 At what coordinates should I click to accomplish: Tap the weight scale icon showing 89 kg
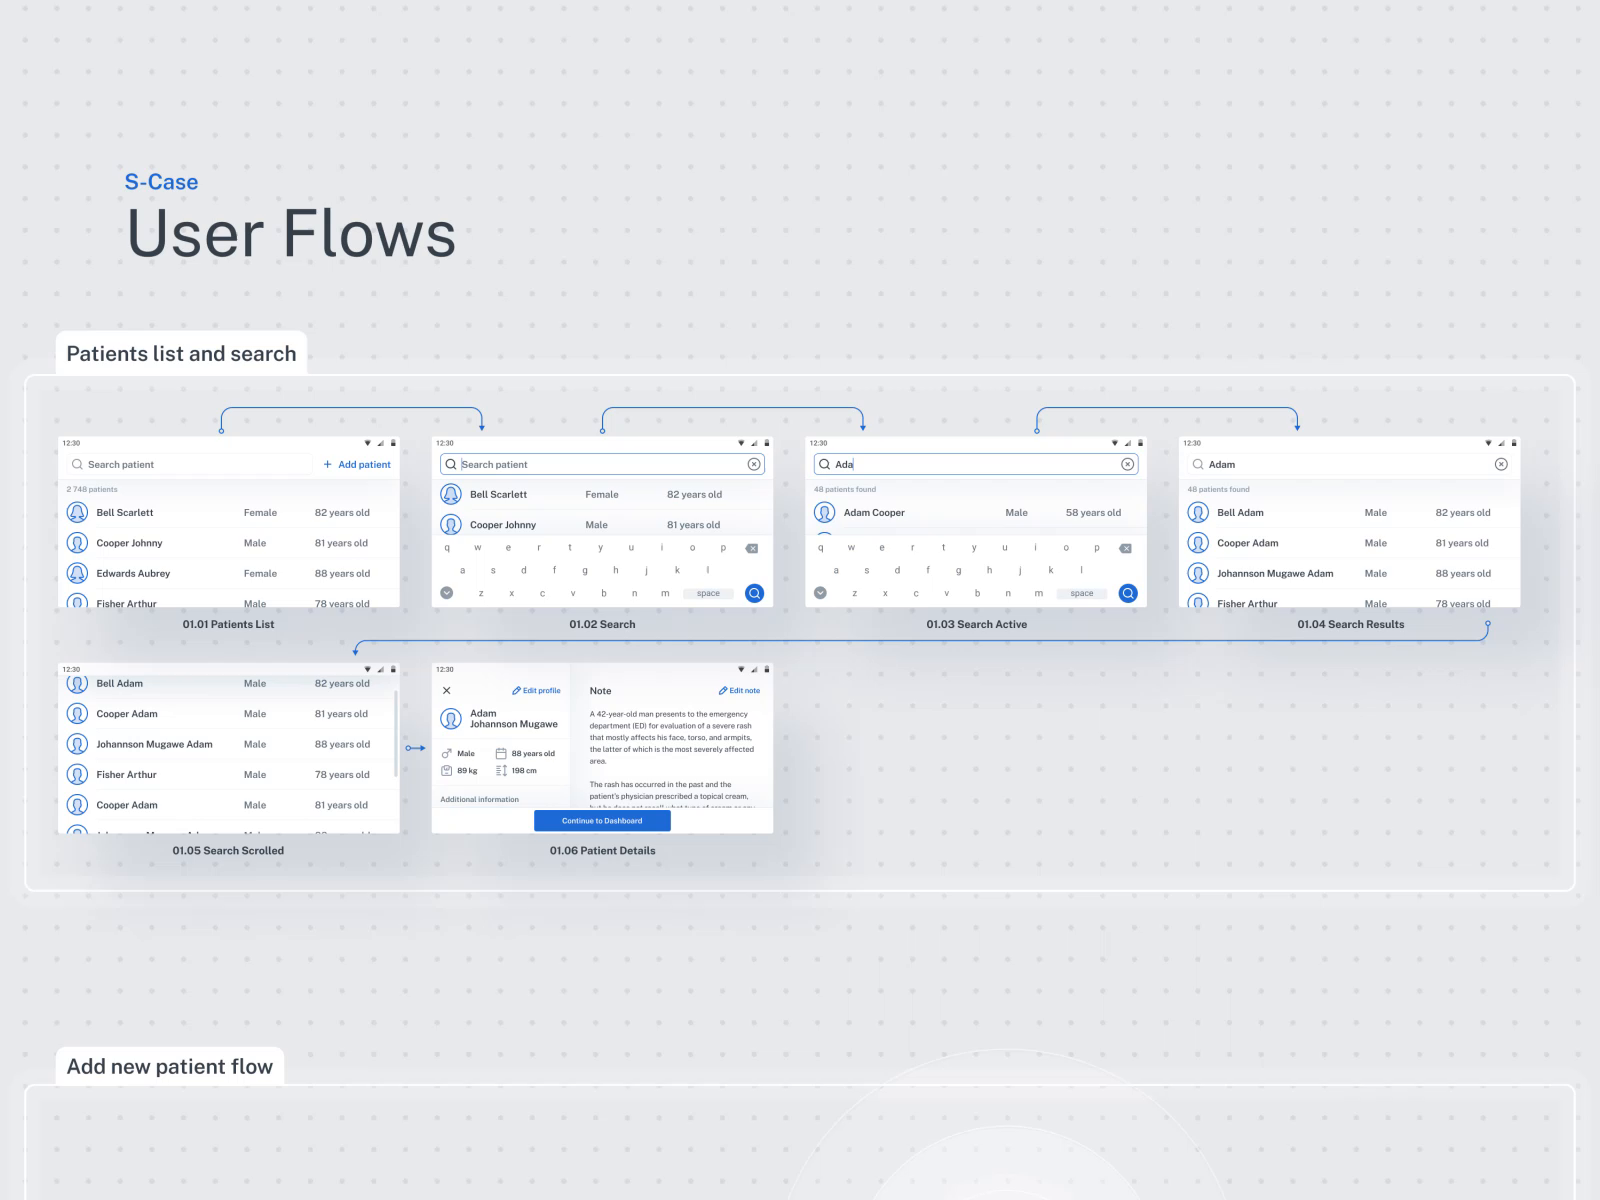point(446,771)
